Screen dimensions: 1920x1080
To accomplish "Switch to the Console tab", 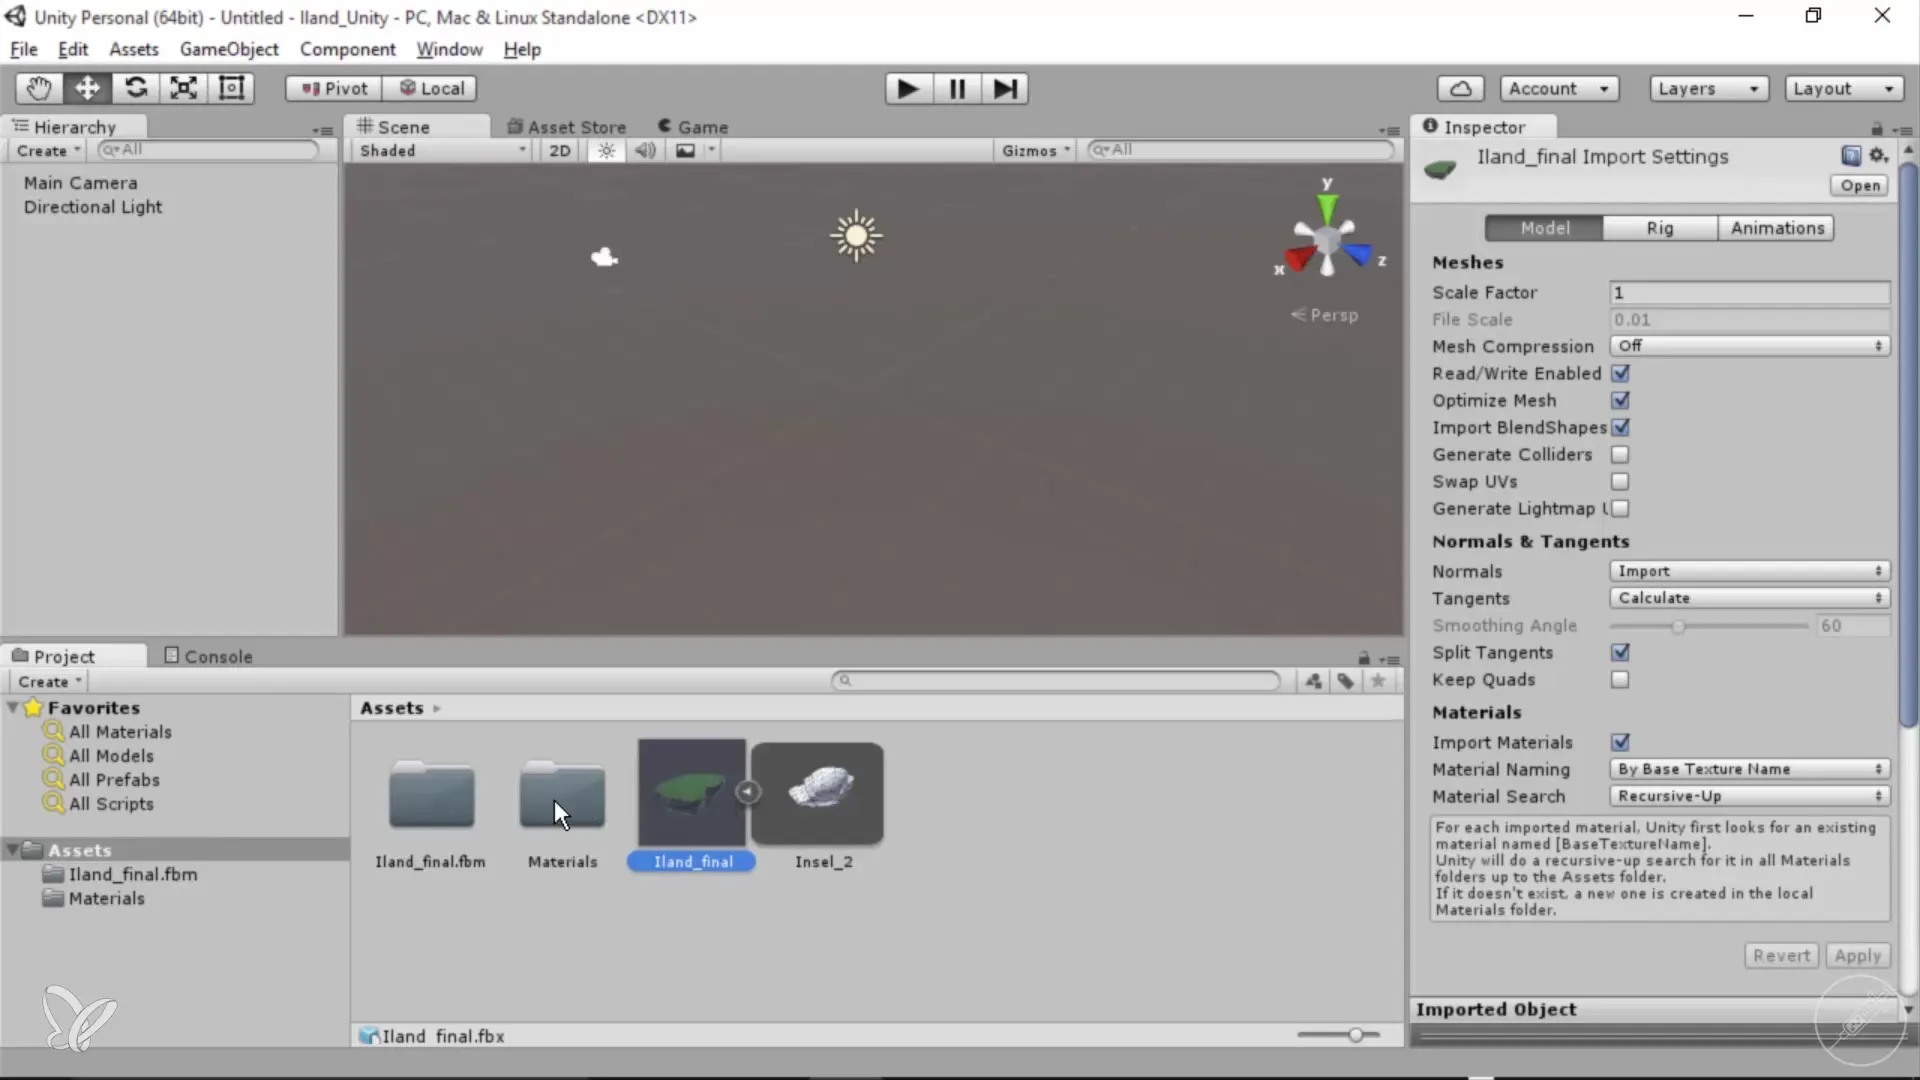I will click(x=208, y=656).
